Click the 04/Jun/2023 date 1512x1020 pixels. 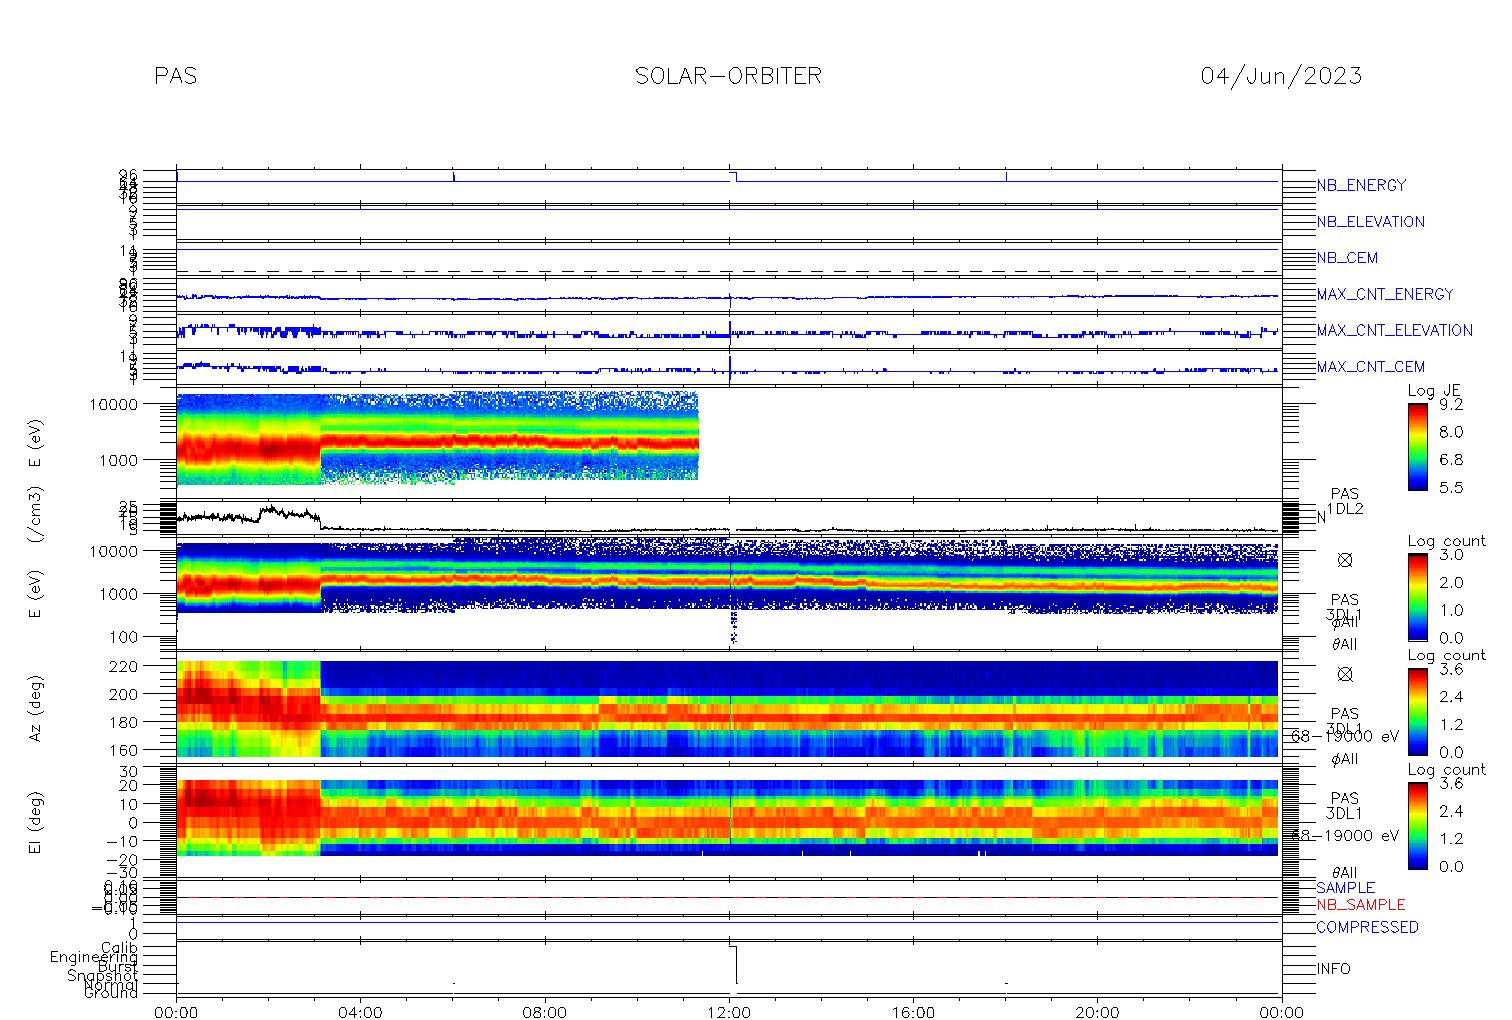[1281, 76]
